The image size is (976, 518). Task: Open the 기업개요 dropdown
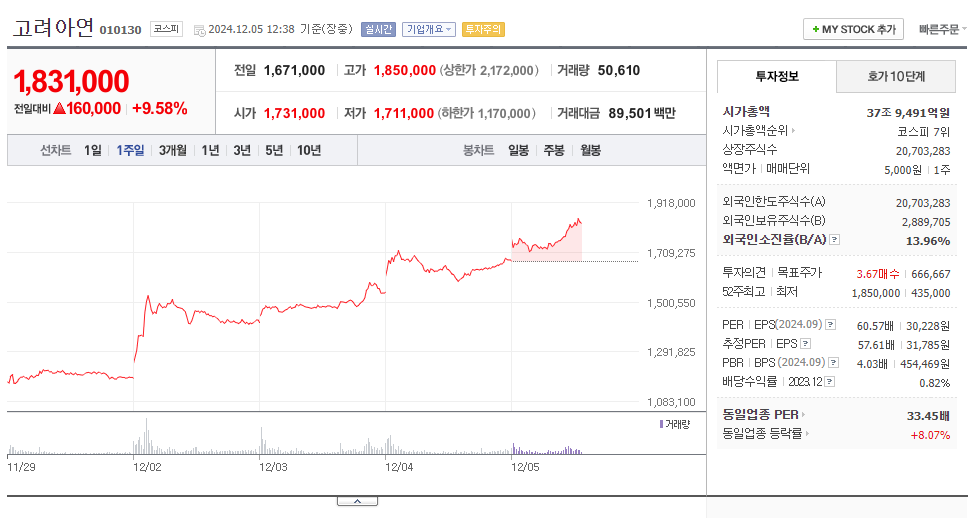tap(428, 29)
